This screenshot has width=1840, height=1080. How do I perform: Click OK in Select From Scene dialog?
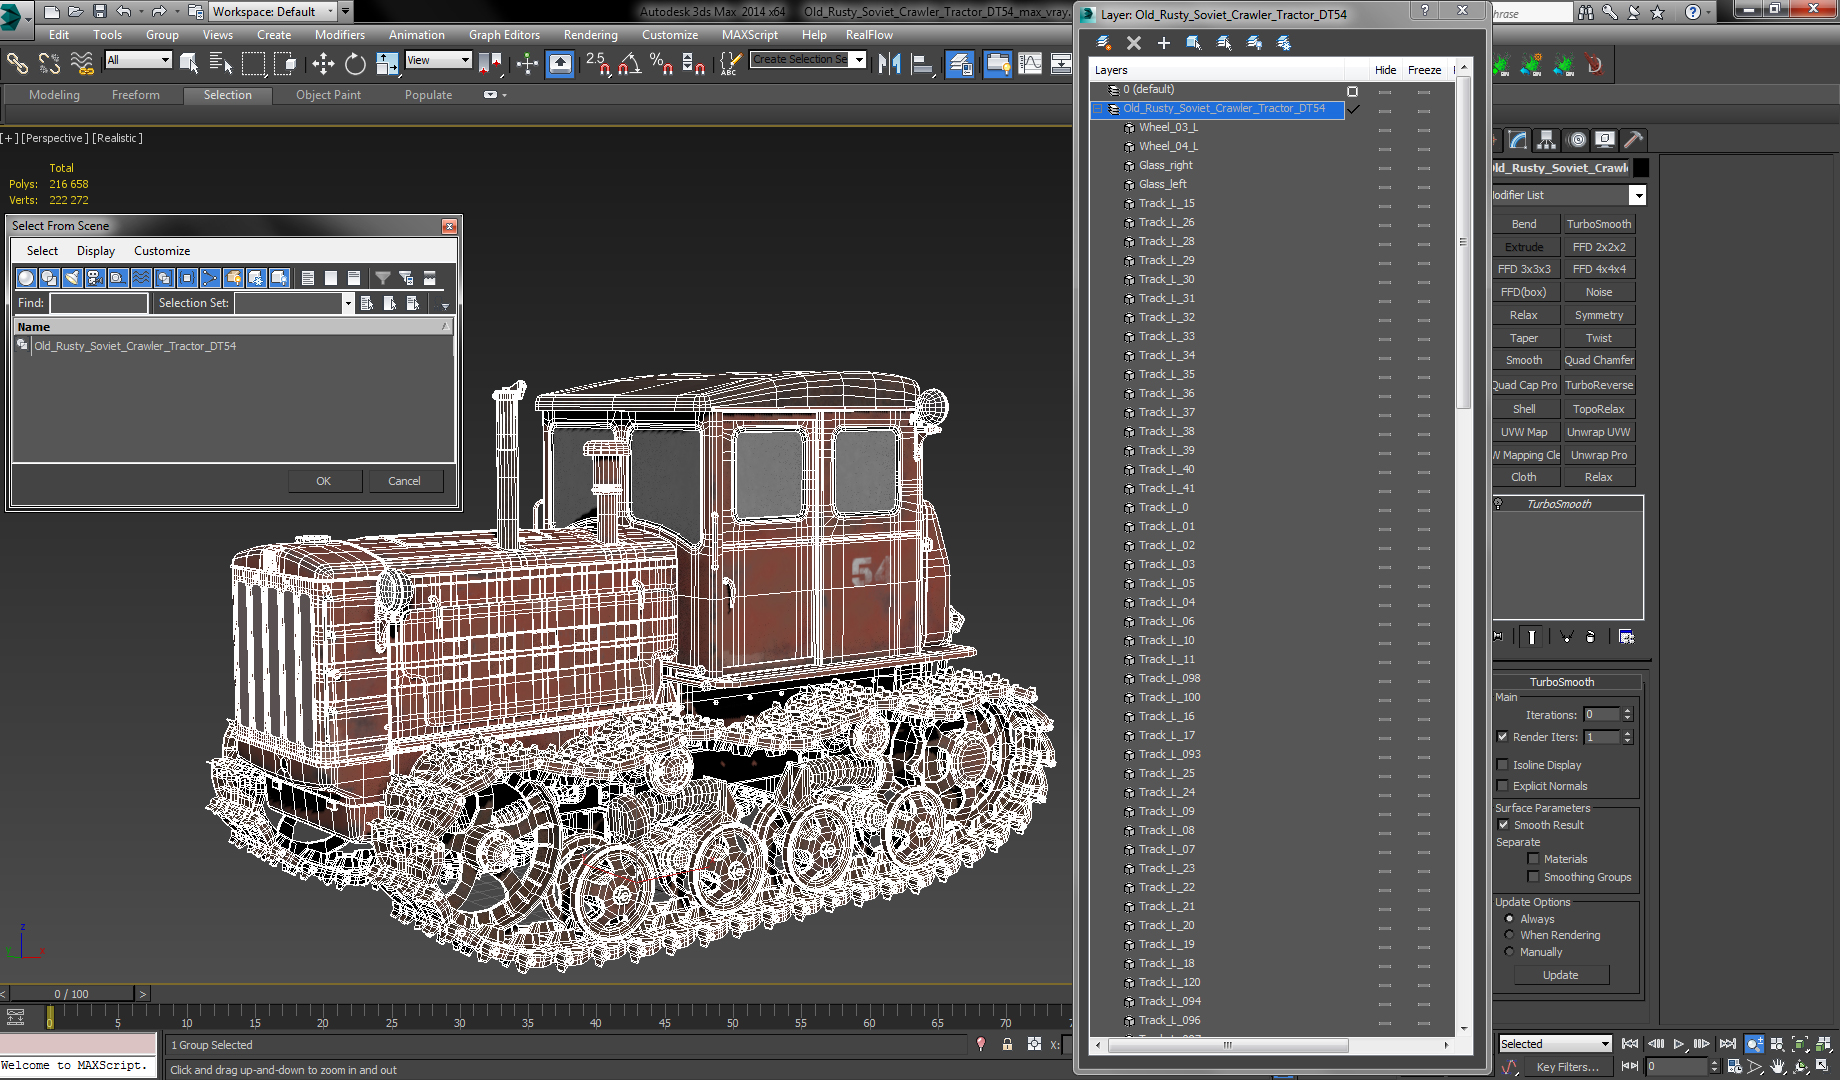tap(323, 481)
